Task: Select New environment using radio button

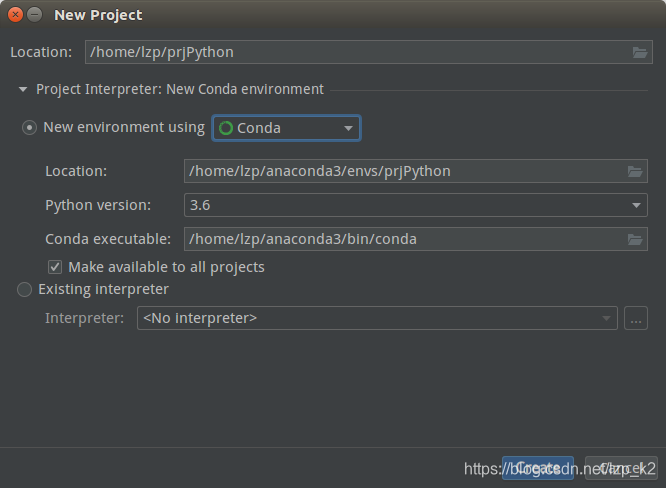Action: click(x=29, y=127)
